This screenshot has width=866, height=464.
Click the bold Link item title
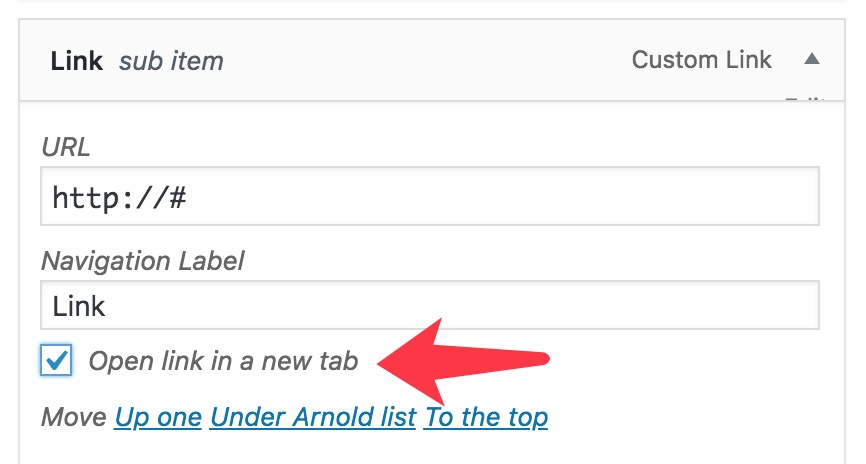point(77,61)
